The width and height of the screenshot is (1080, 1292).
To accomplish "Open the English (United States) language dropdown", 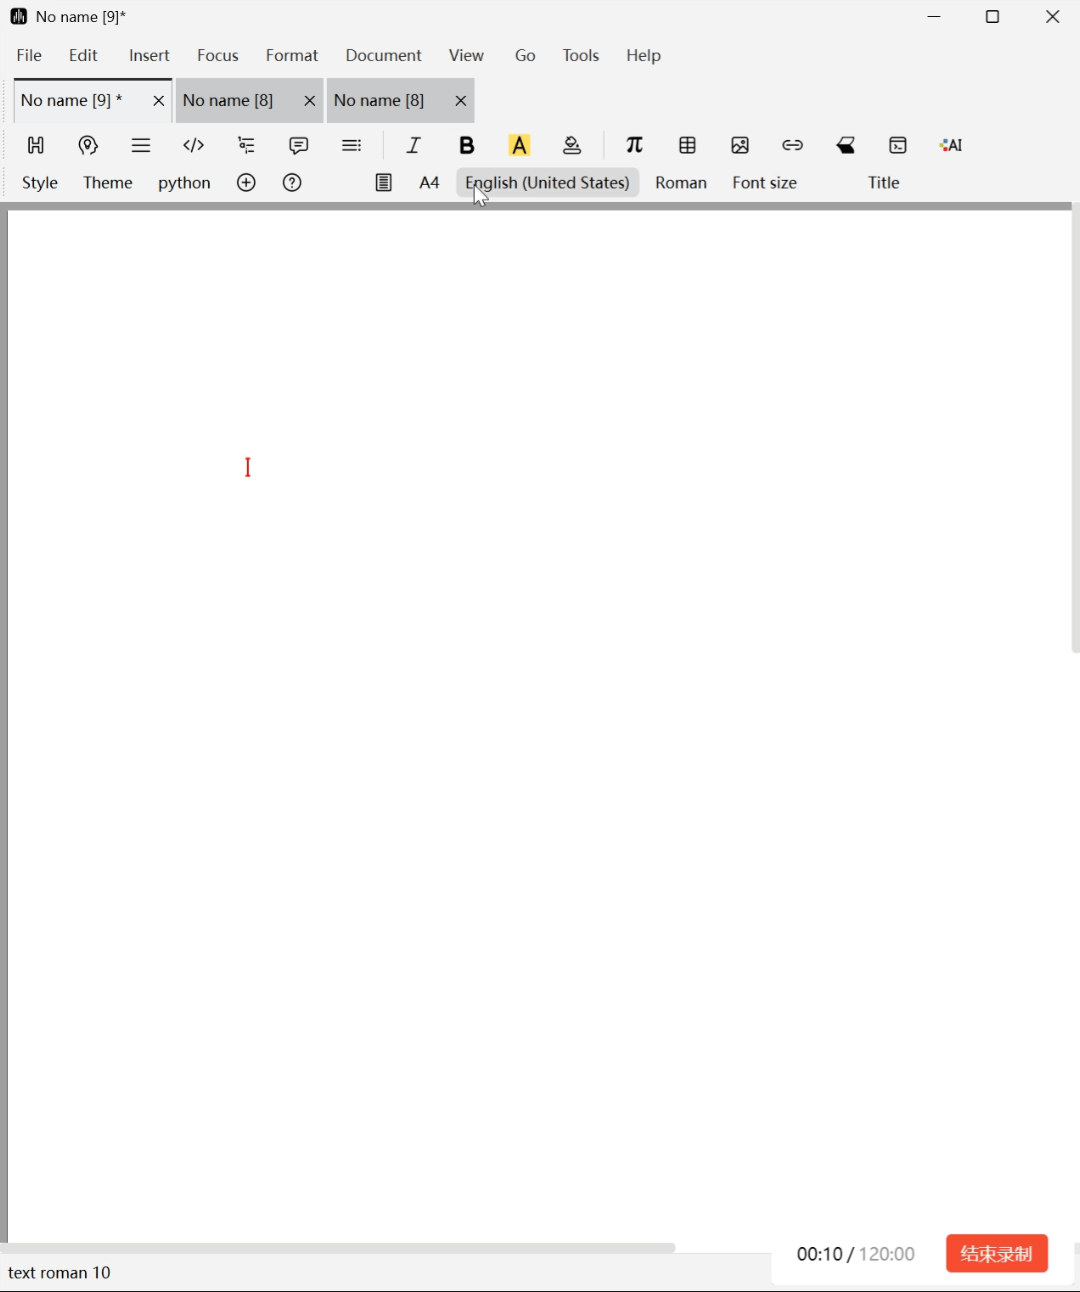I will click(547, 183).
